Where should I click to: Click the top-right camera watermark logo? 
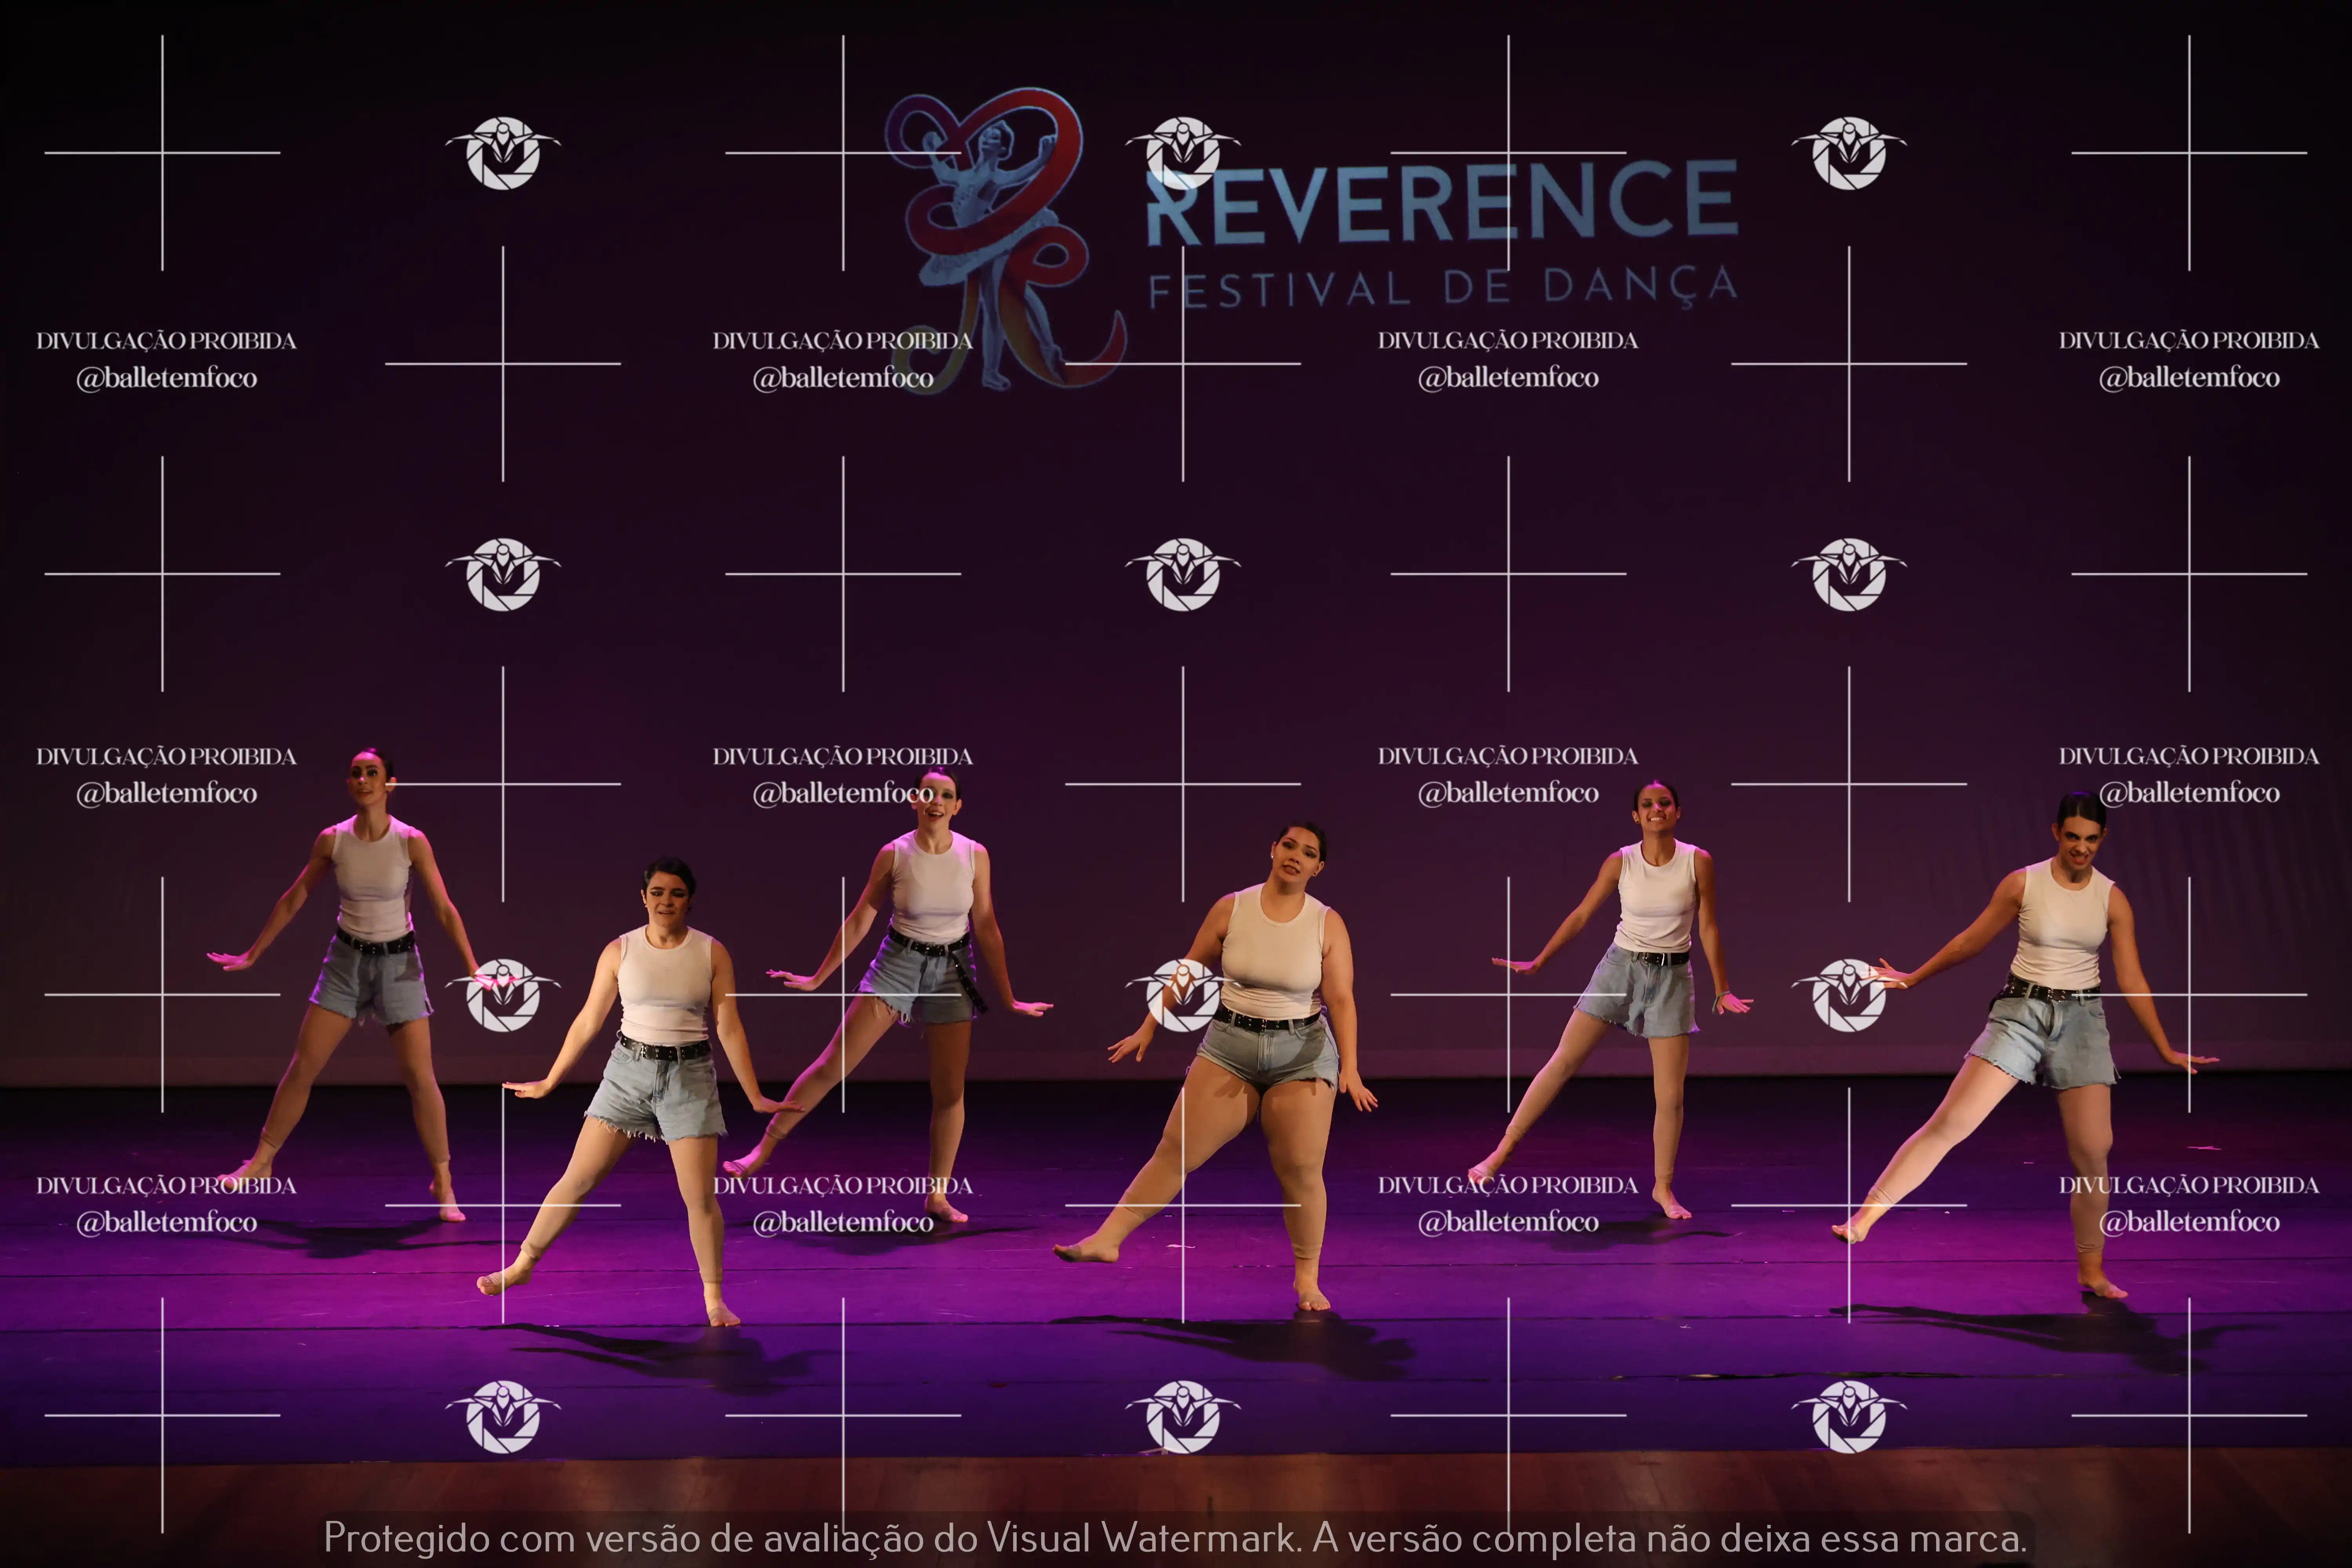1849,153
